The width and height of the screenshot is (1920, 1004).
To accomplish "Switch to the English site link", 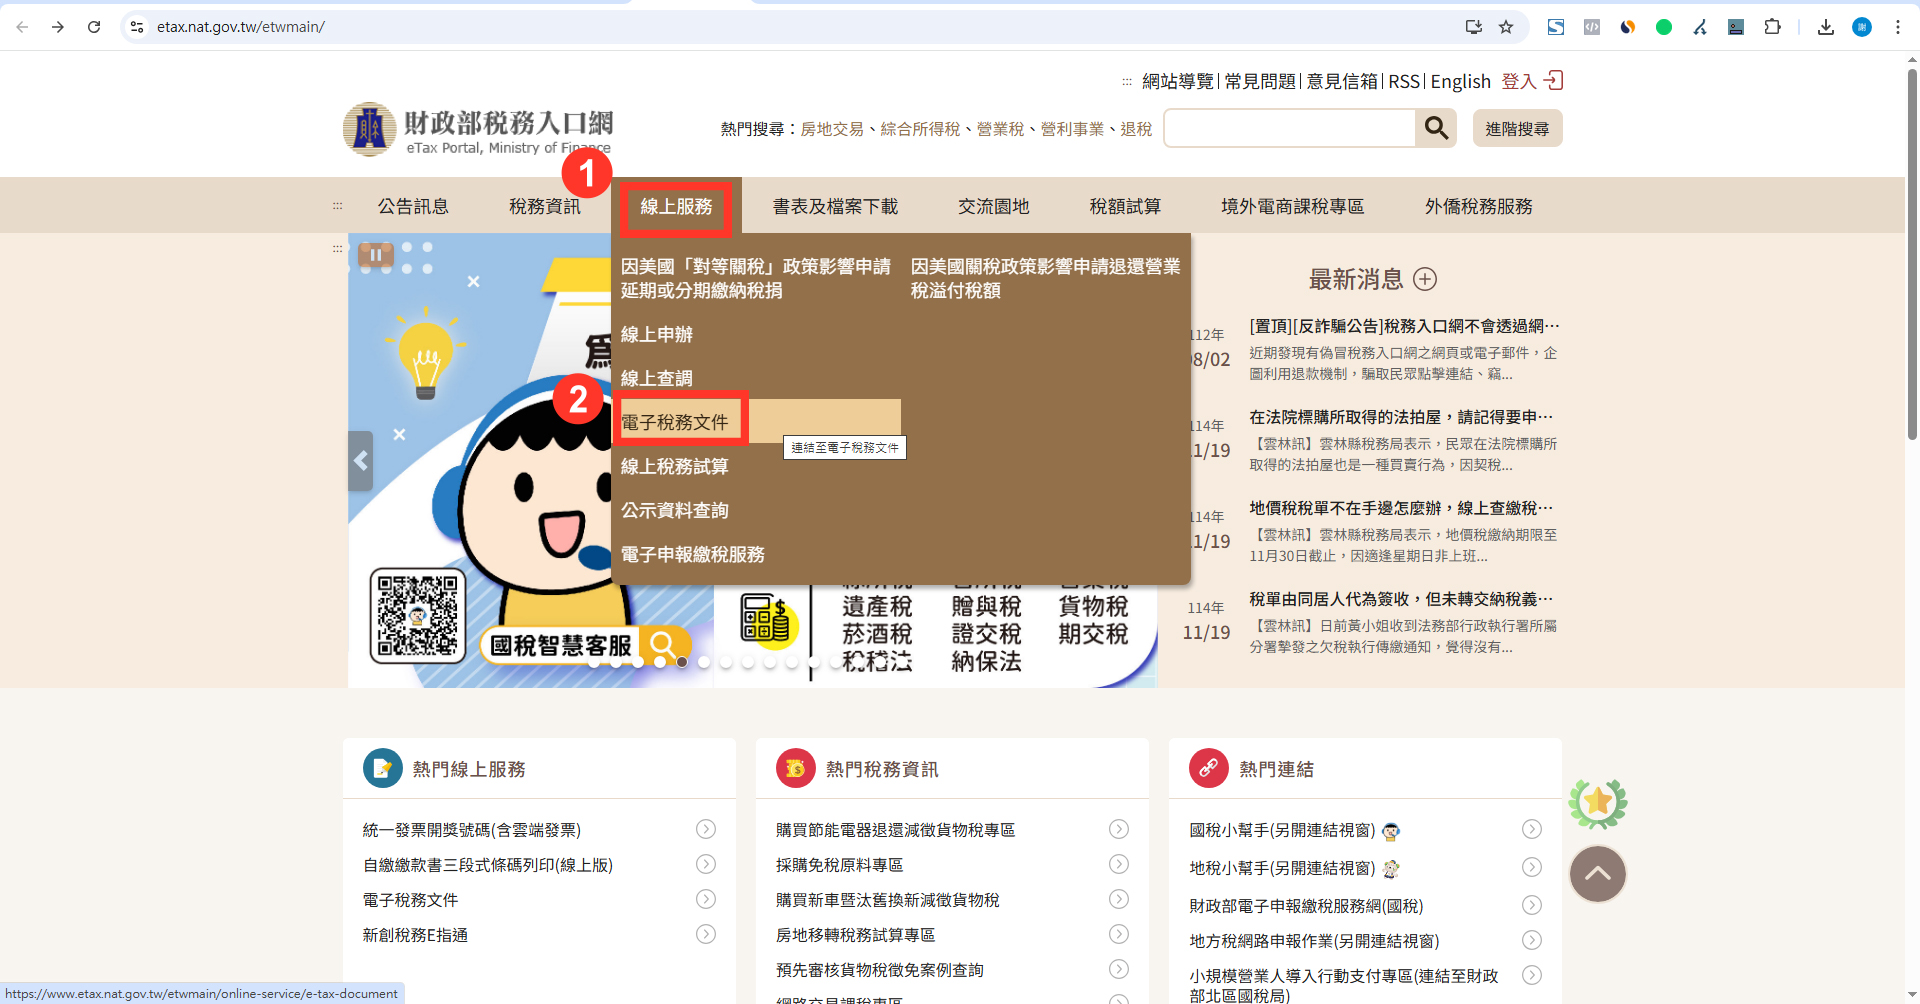I will [1460, 82].
